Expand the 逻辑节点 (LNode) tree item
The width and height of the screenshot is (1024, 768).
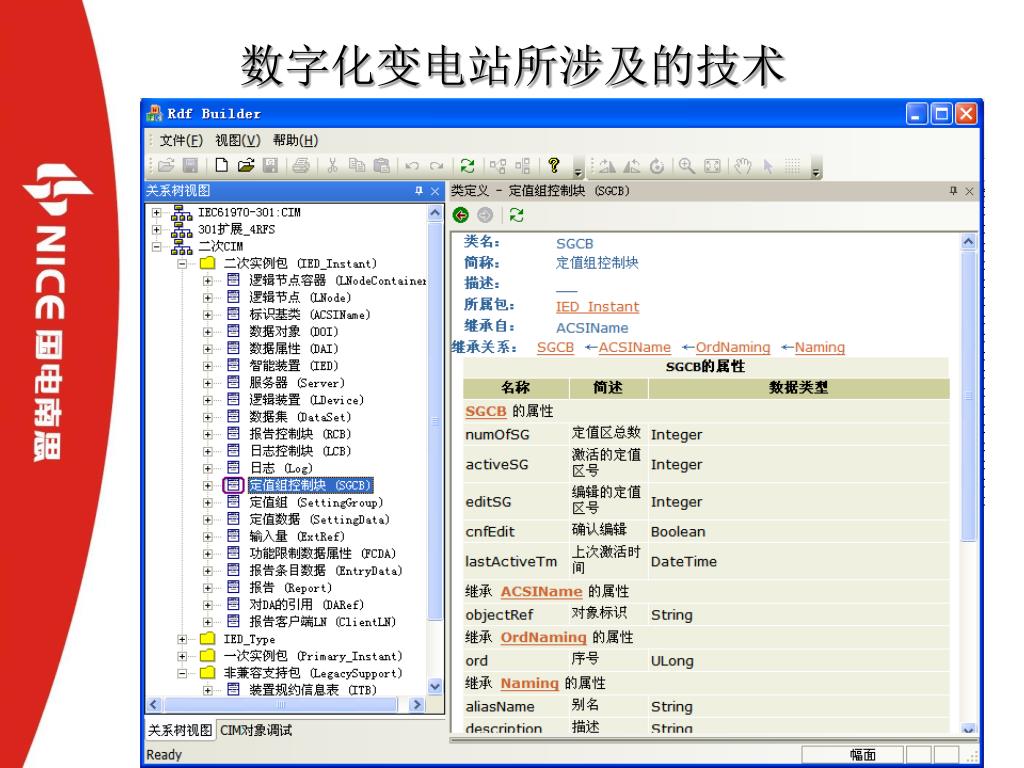208,298
